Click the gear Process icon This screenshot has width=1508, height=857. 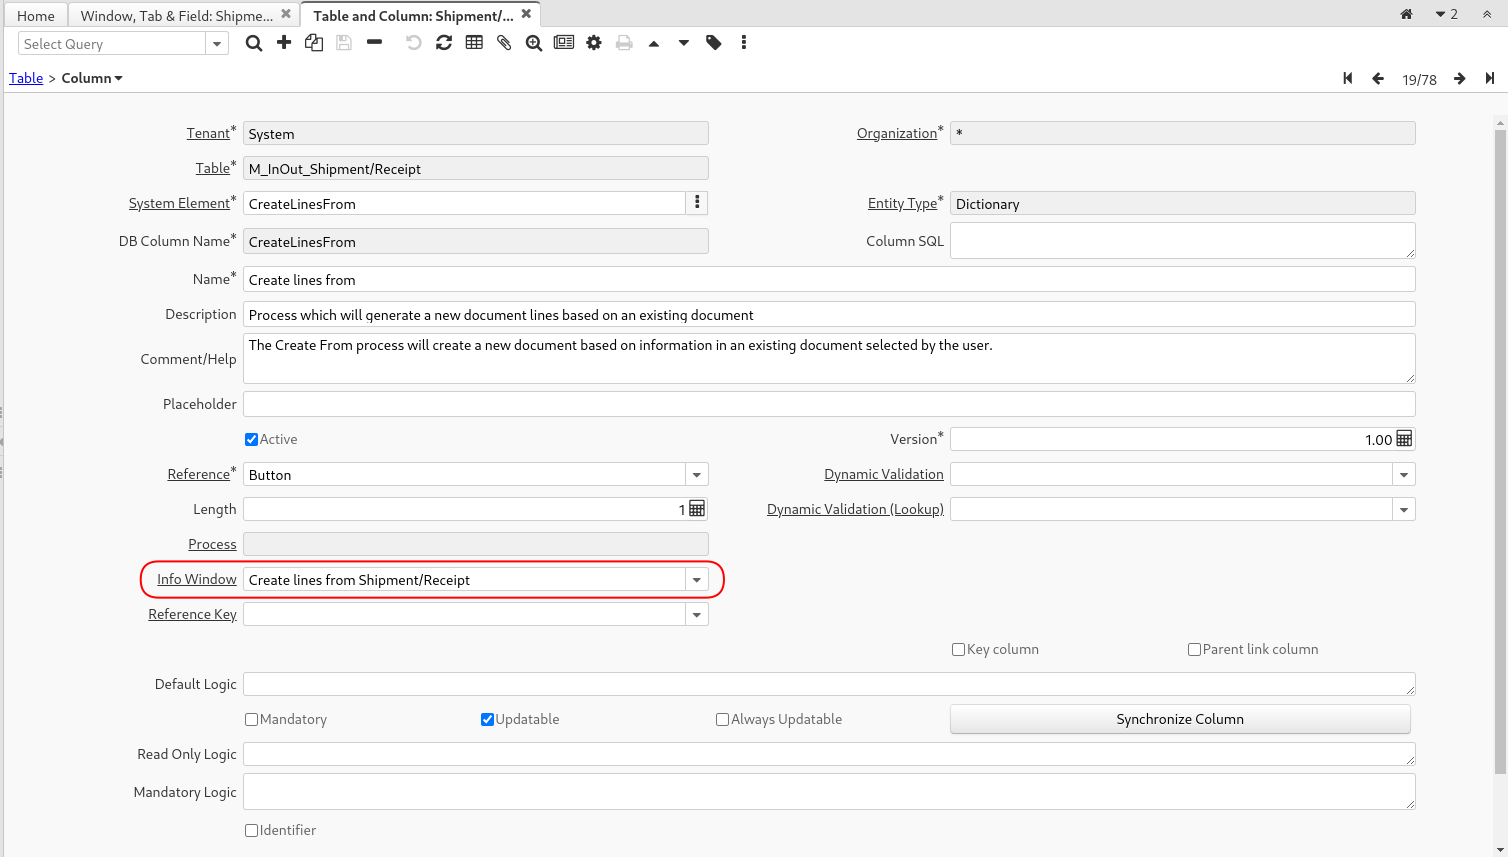(x=594, y=43)
